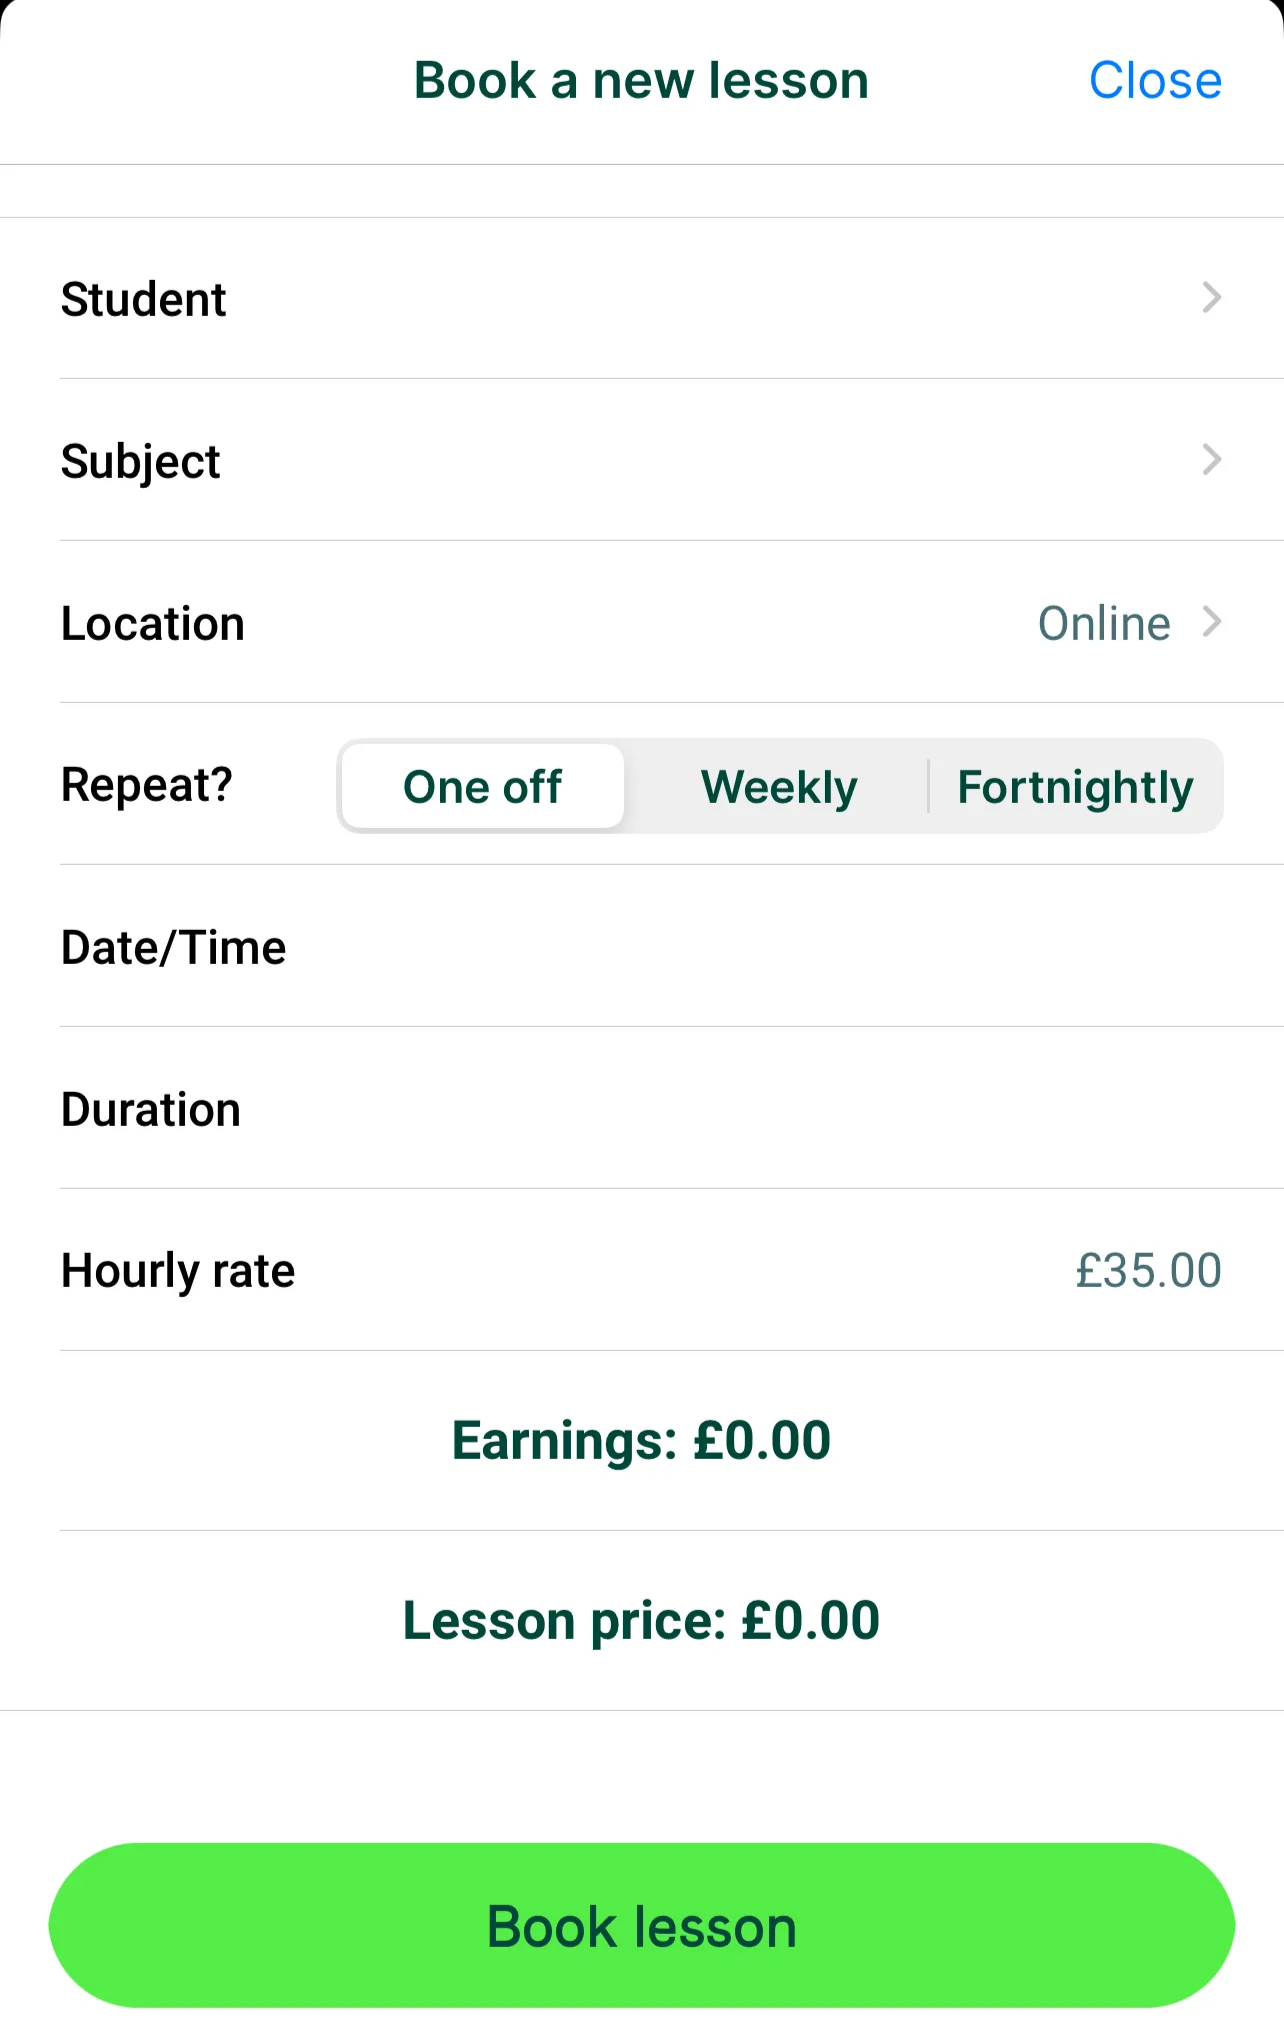Image resolution: width=1284 pixels, height=2030 pixels.
Task: Edit the £35.00 hourly rate value
Action: 1148,1270
